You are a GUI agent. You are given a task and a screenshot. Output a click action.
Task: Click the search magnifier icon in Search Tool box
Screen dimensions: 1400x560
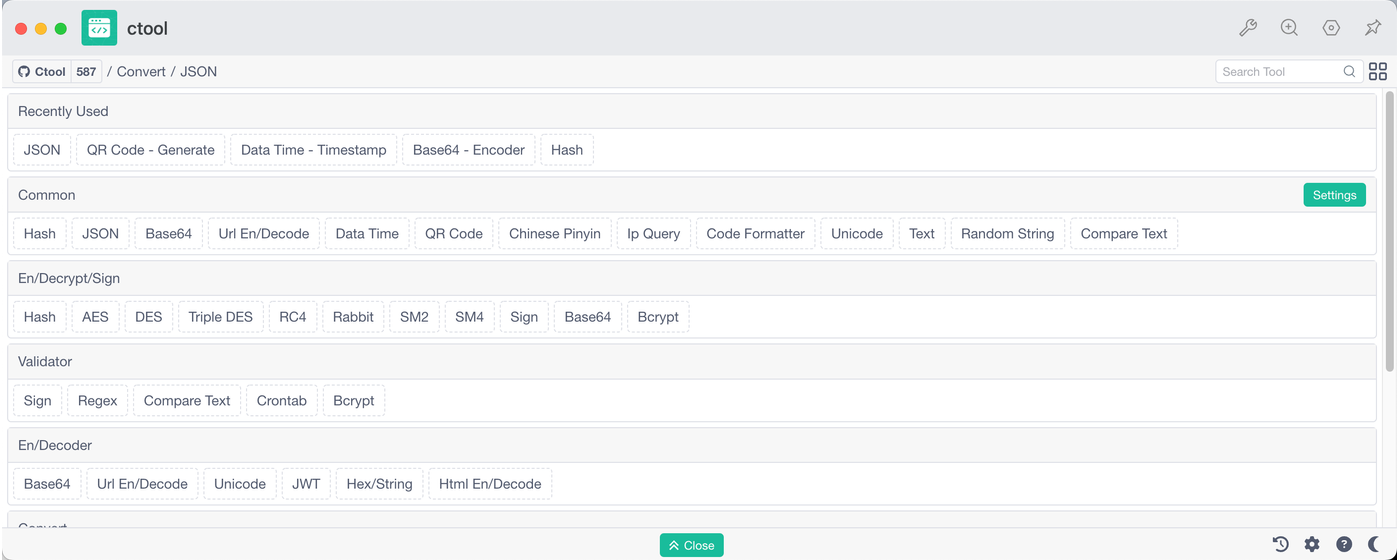pos(1349,71)
